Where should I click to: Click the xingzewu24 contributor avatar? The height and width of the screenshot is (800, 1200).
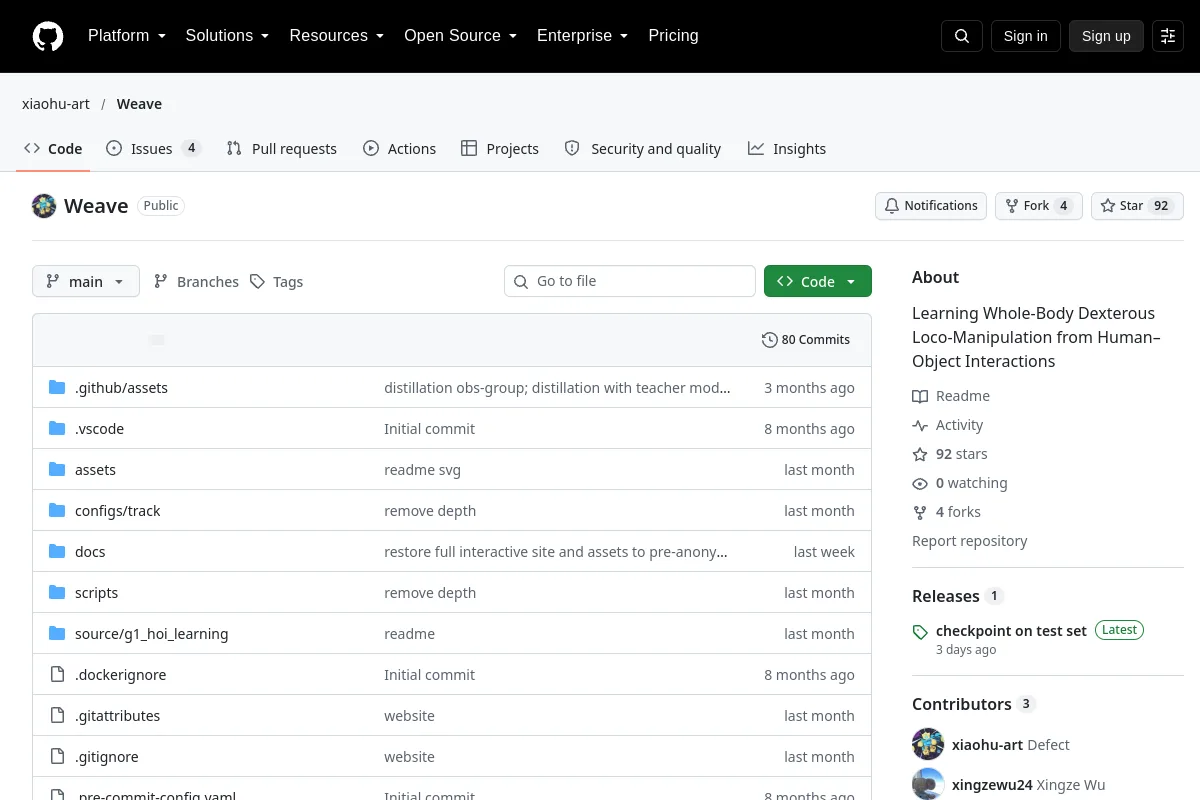pyautogui.click(x=928, y=784)
